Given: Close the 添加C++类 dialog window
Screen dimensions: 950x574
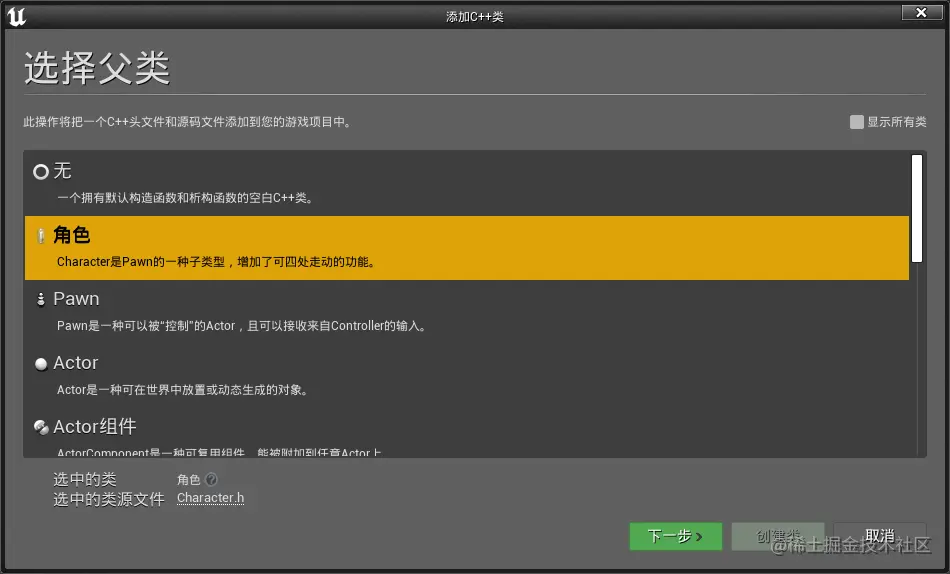Looking at the screenshot, I should [922, 12].
